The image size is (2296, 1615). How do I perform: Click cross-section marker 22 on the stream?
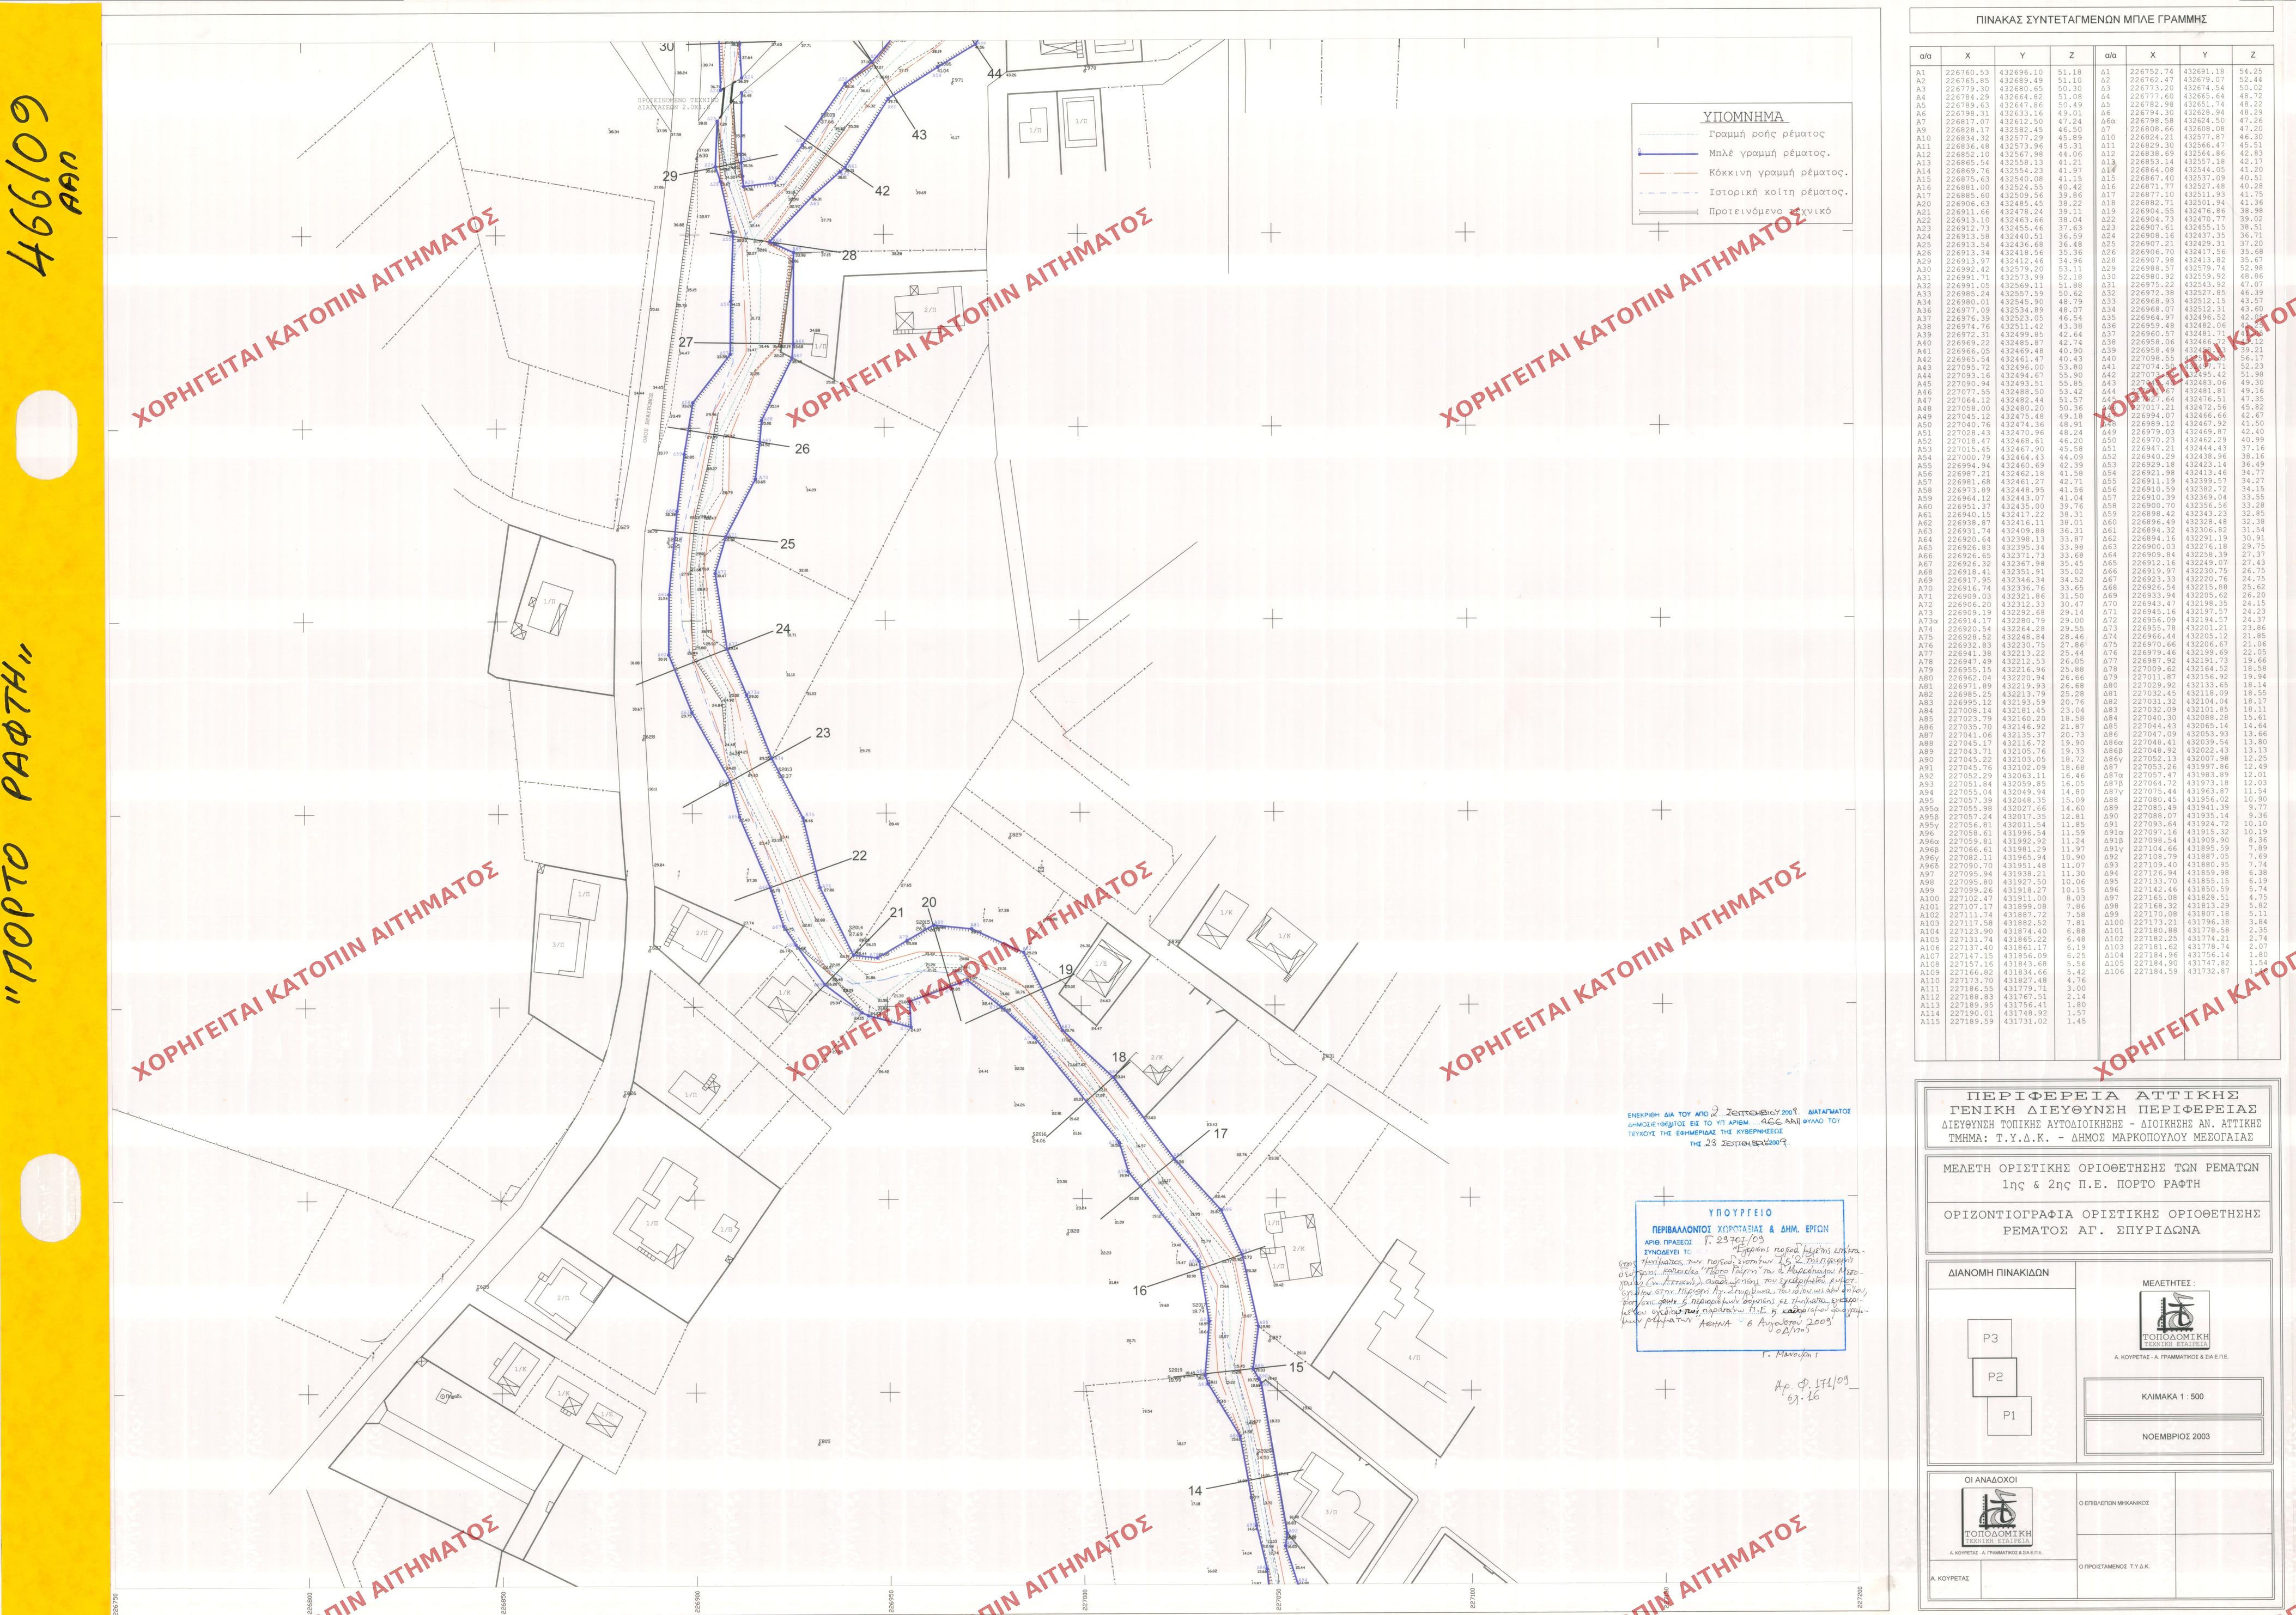(859, 856)
